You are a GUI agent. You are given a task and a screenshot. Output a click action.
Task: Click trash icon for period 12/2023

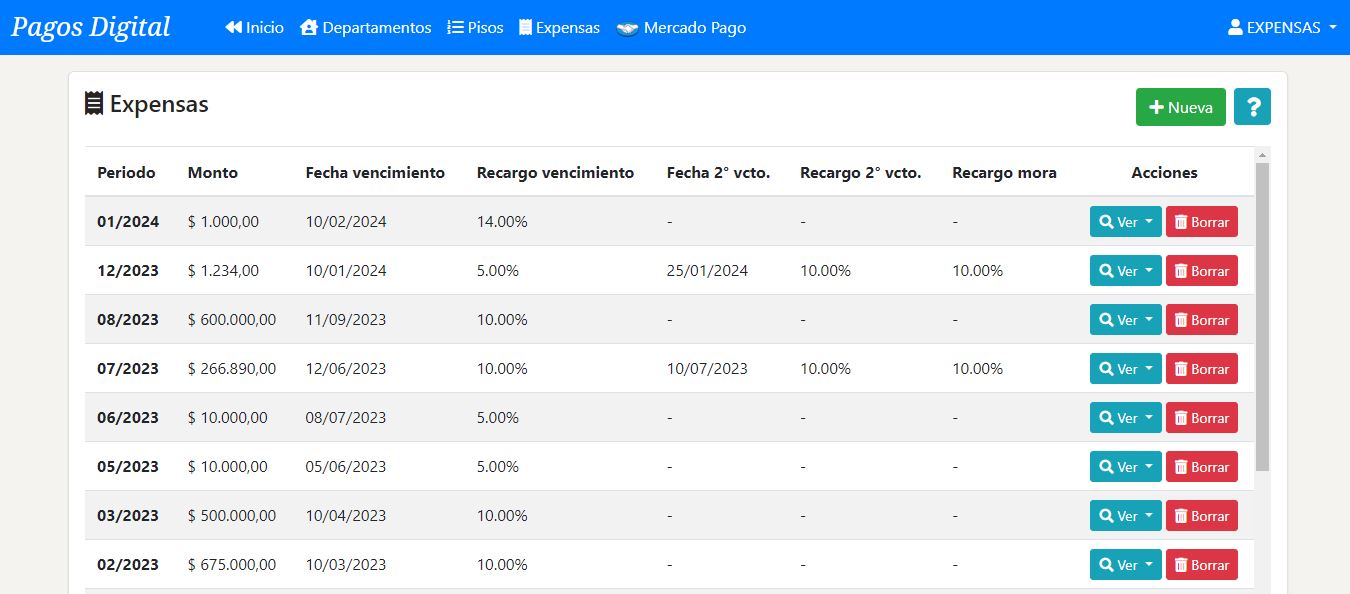coord(1181,271)
